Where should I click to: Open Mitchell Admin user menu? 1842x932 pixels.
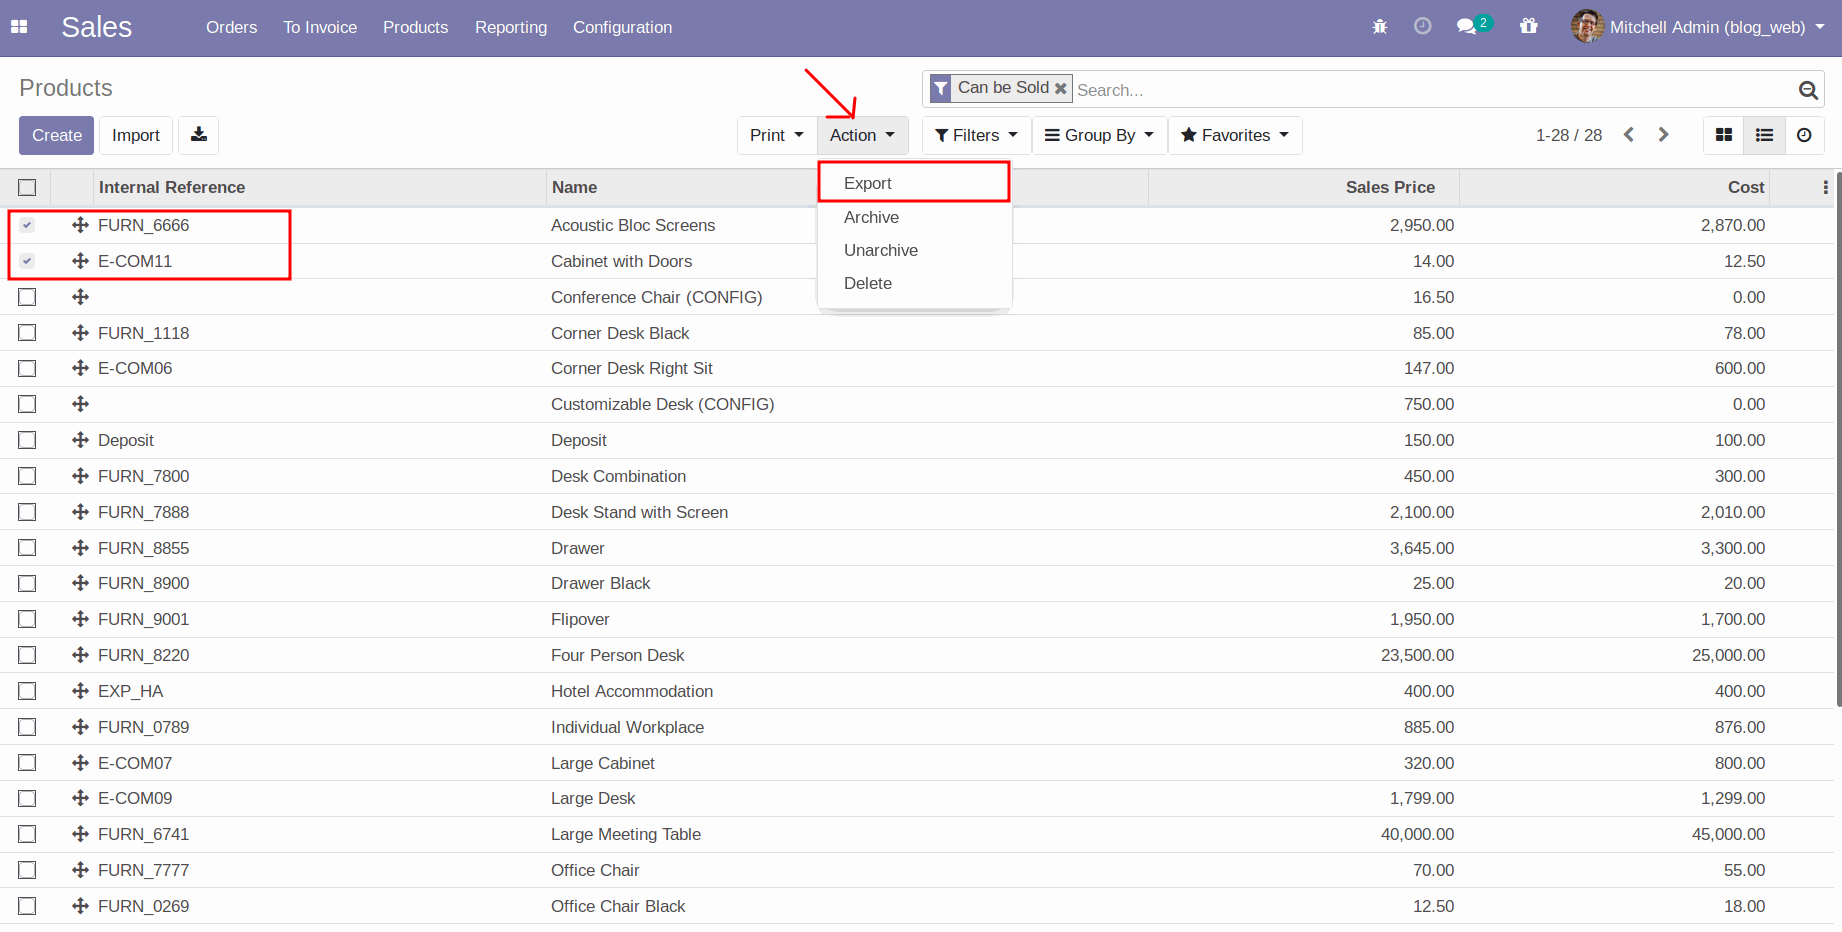tap(1698, 27)
